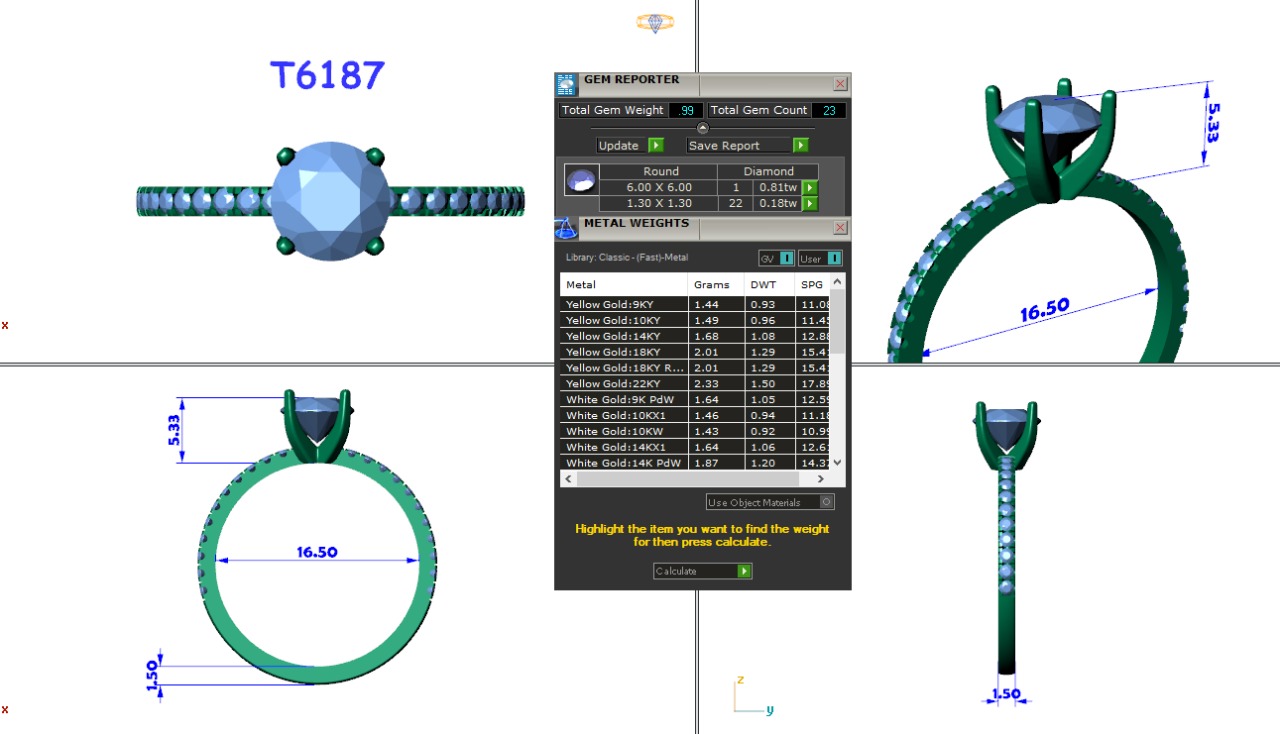Click the ring icon at top center

click(655, 22)
